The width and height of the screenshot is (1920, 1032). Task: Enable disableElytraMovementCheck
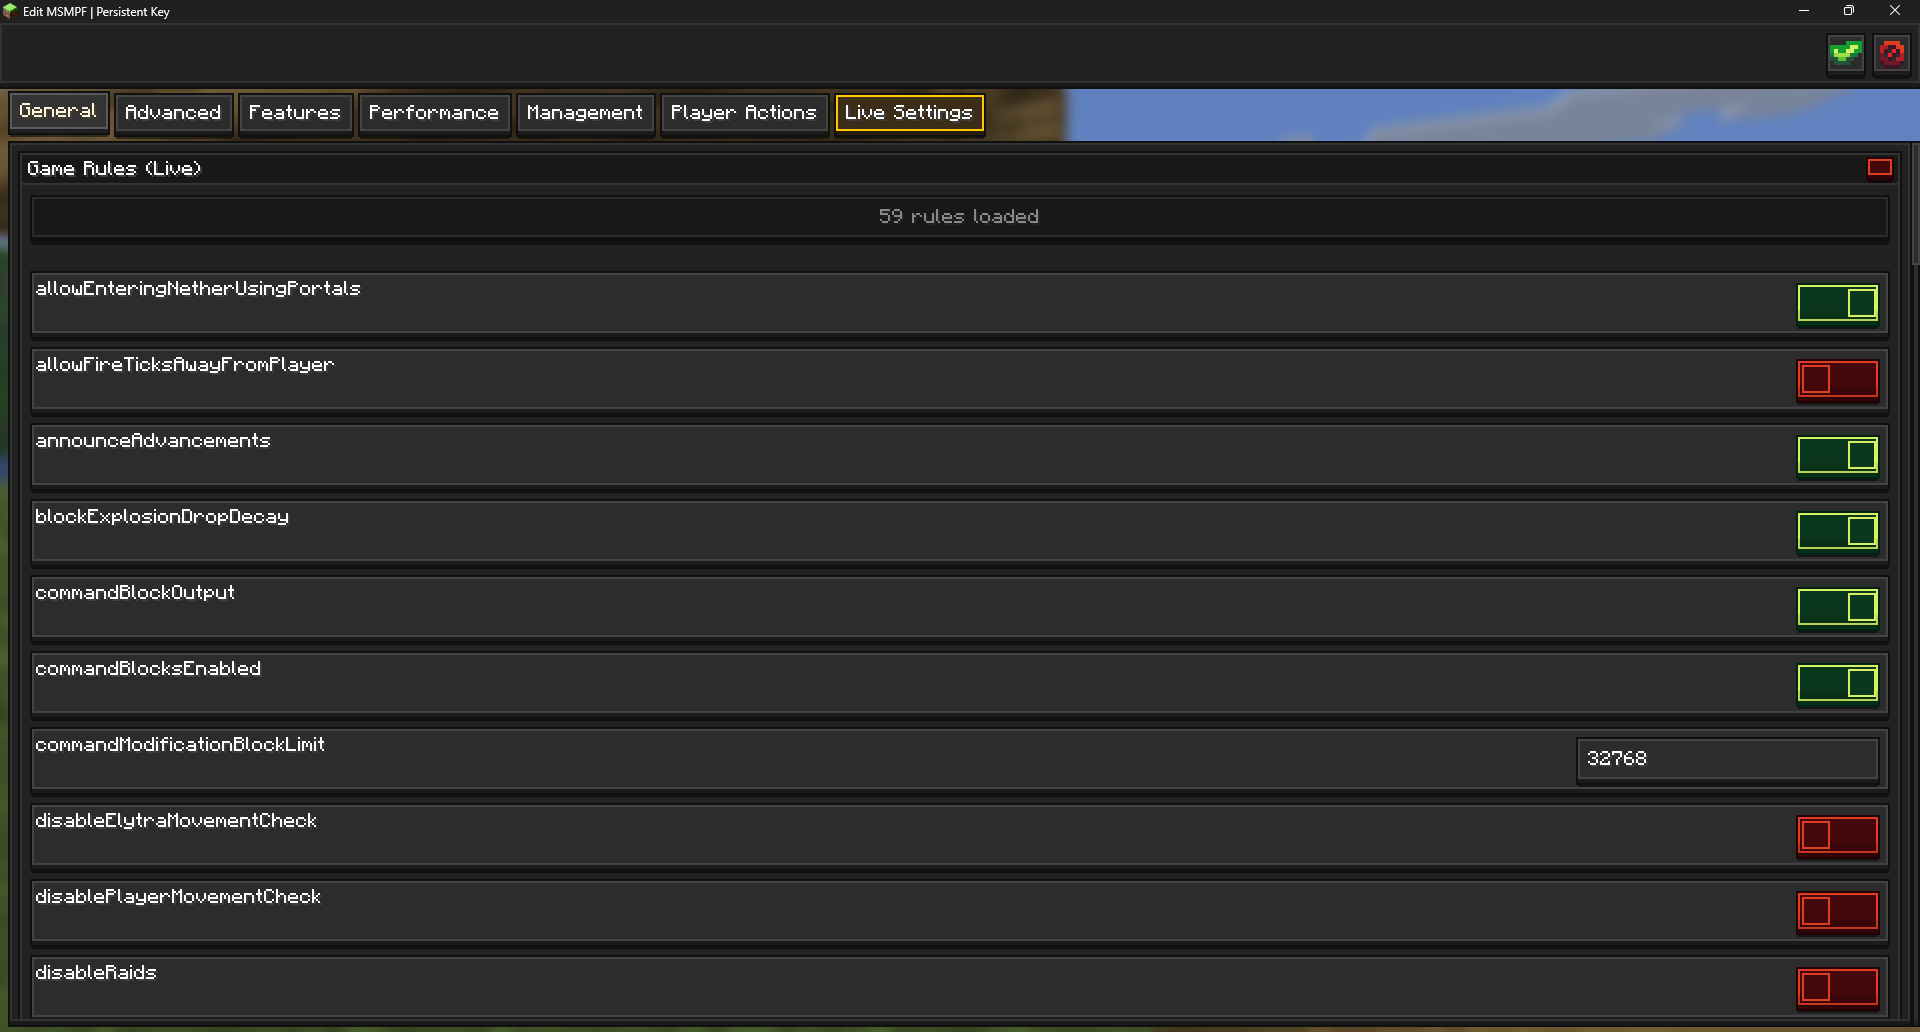tap(1837, 835)
